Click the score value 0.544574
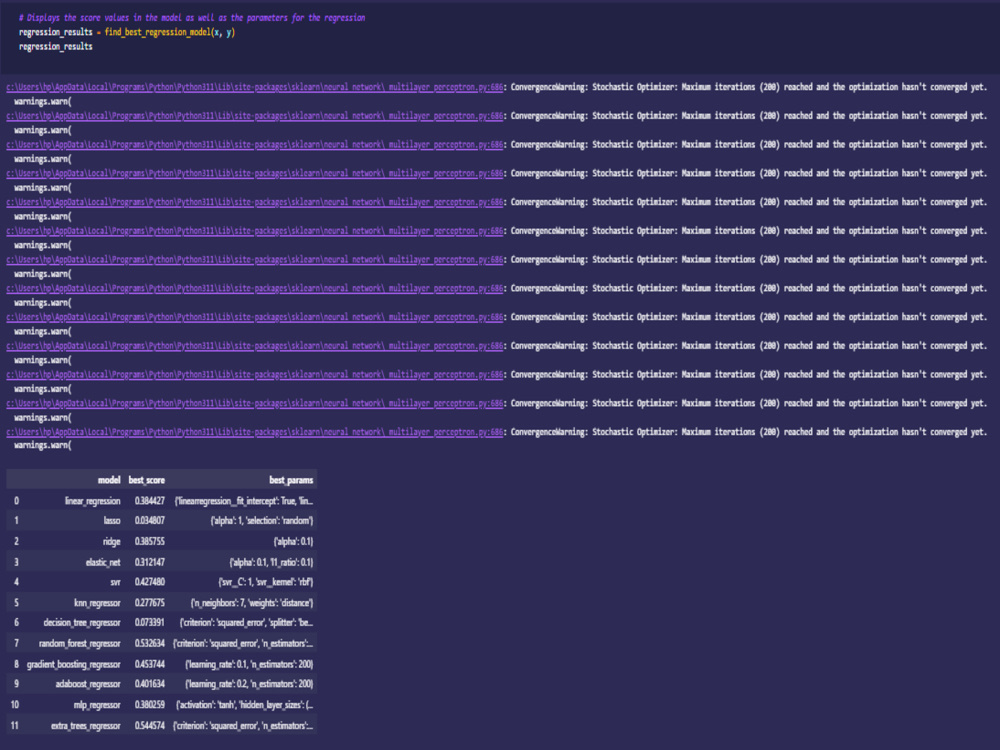The height and width of the screenshot is (750, 1000). coord(150,726)
